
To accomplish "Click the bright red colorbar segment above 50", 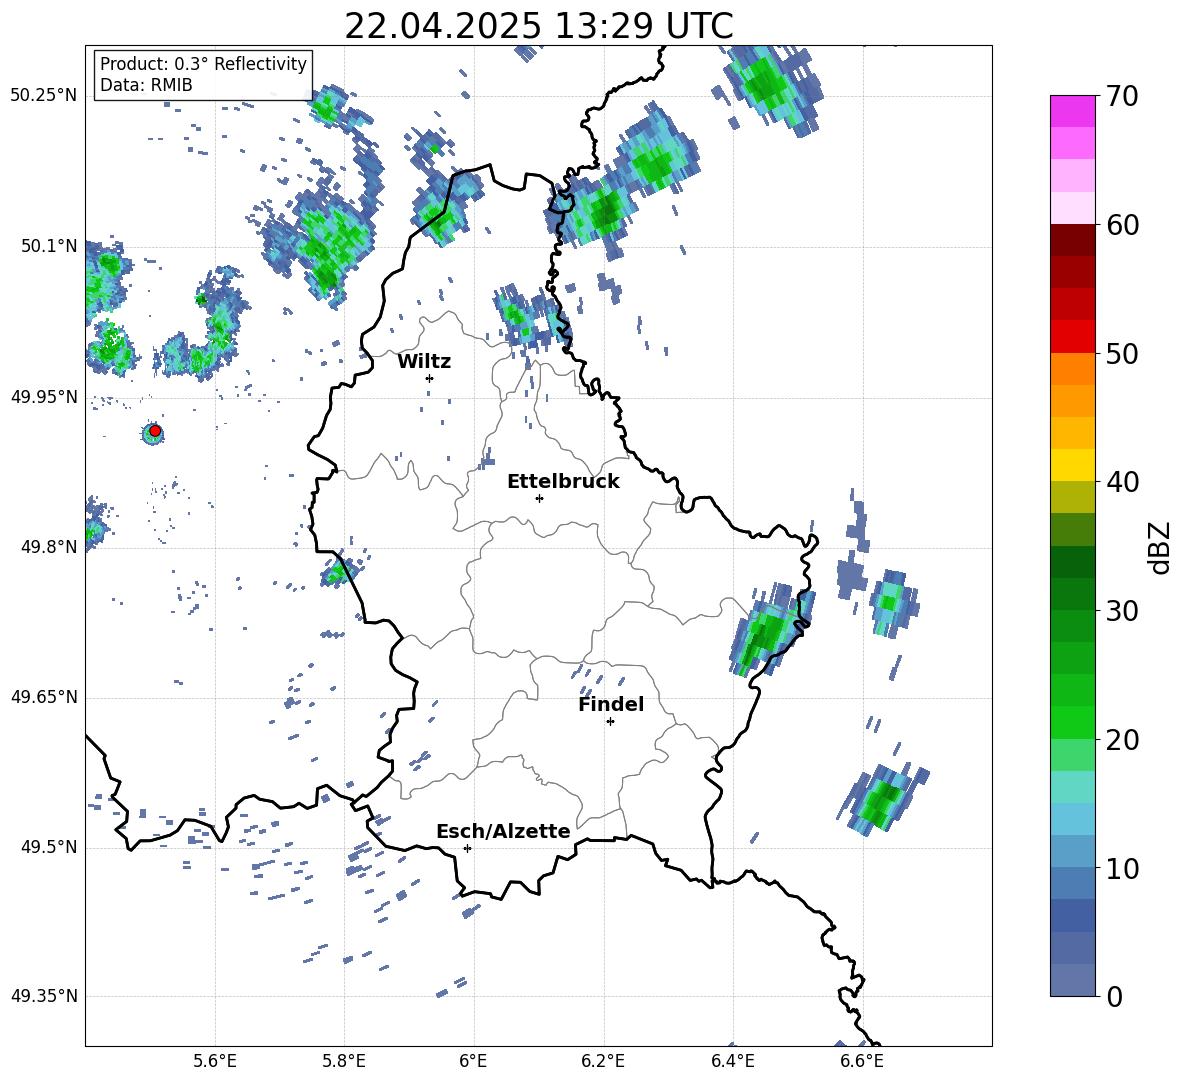I will [1072, 337].
